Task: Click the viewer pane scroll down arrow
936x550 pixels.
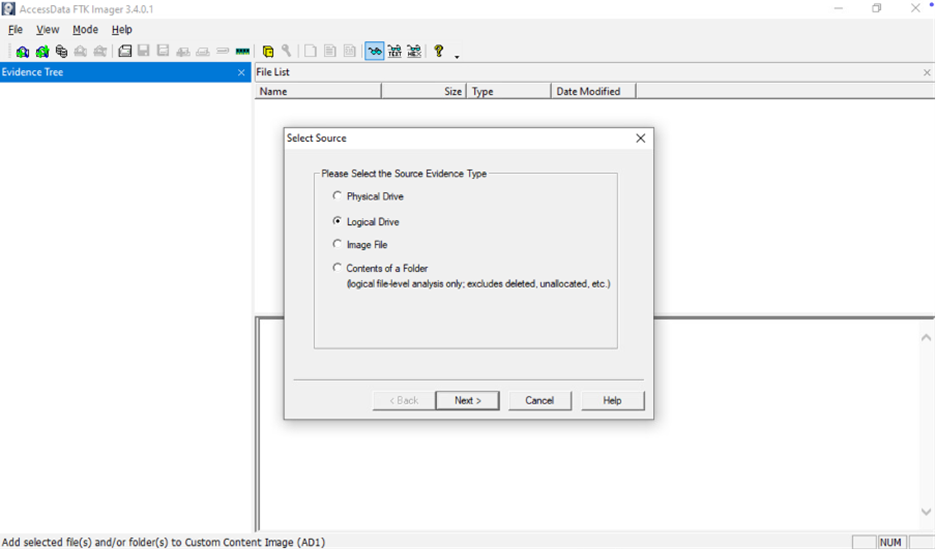Action: click(926, 513)
